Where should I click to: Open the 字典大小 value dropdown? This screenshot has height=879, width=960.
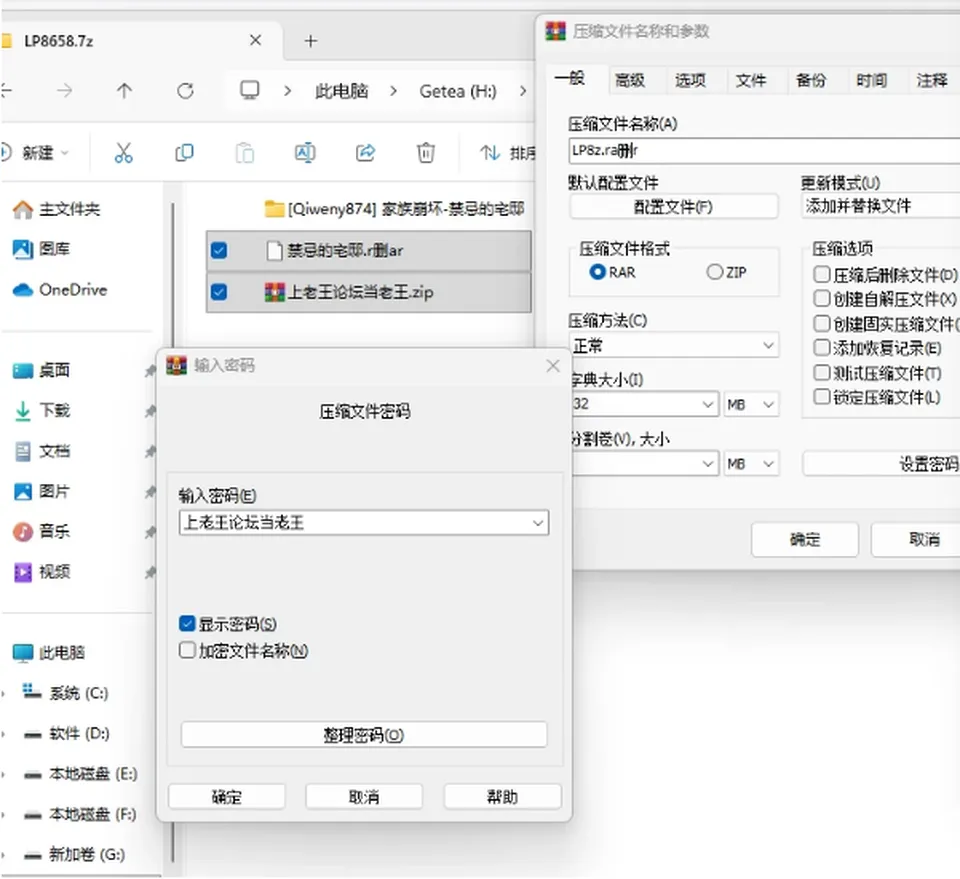point(708,404)
